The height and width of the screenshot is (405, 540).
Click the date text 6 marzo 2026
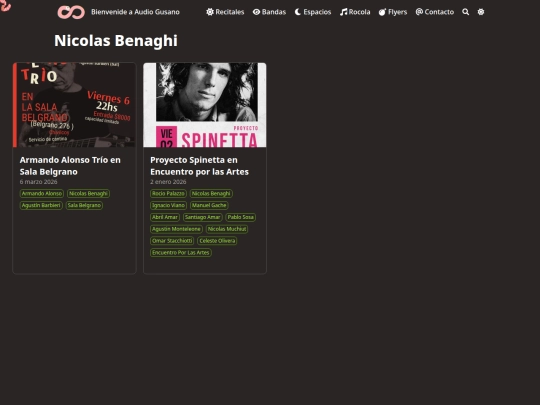[x=39, y=182]
